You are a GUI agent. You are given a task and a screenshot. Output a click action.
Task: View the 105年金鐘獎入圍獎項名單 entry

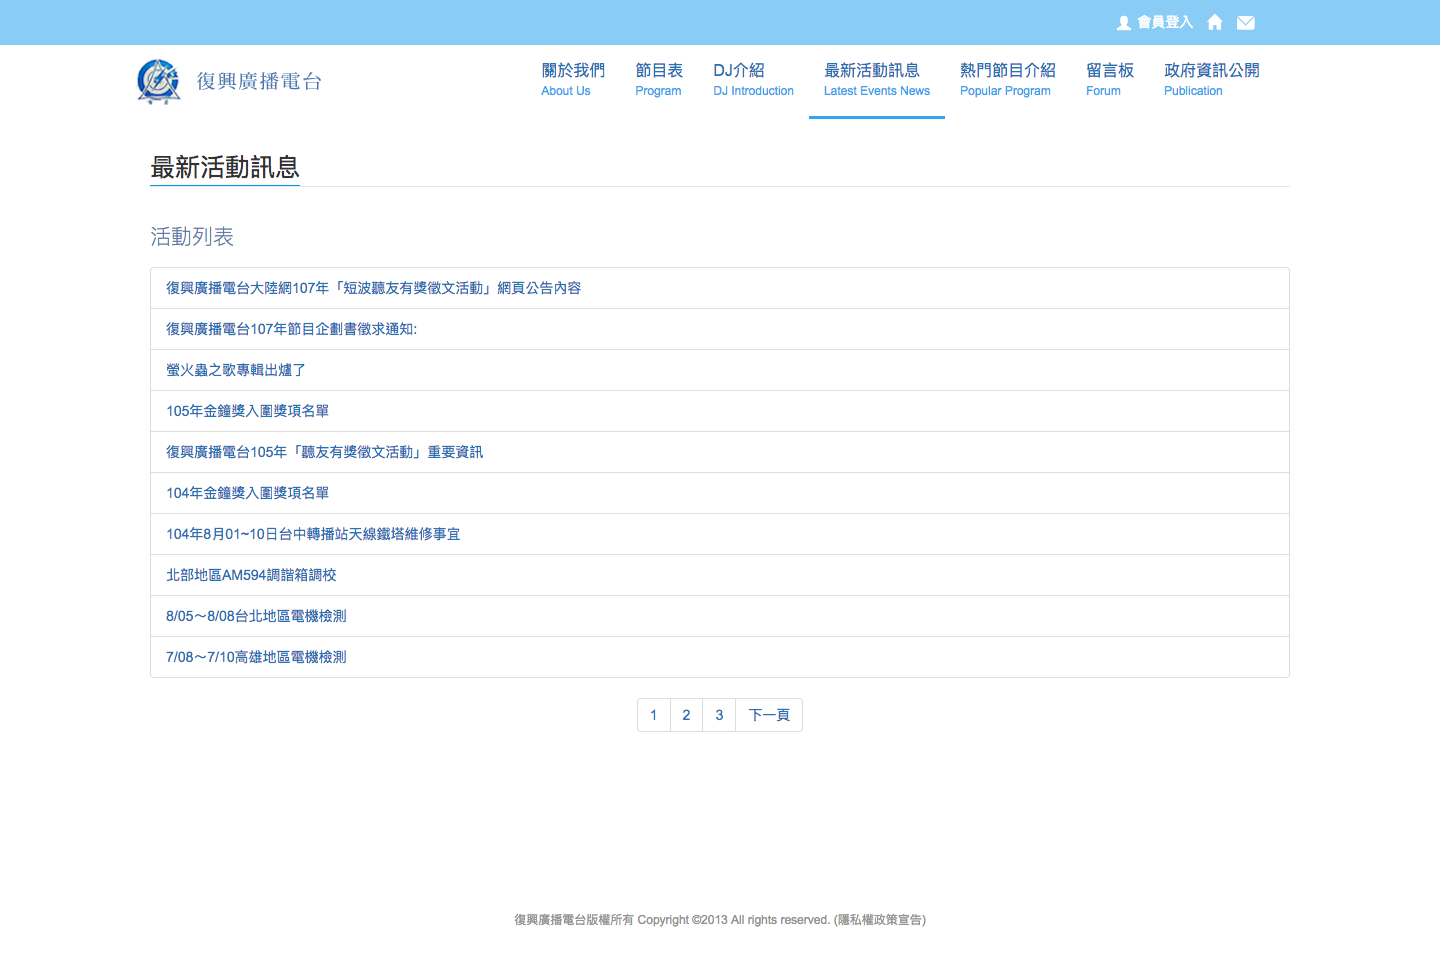247,411
